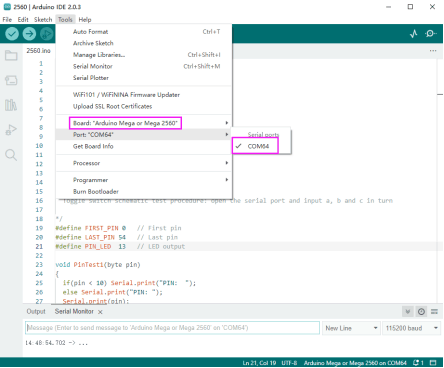Screen dimensions: 444x368
Task: Open the File menu
Action: (7, 20)
